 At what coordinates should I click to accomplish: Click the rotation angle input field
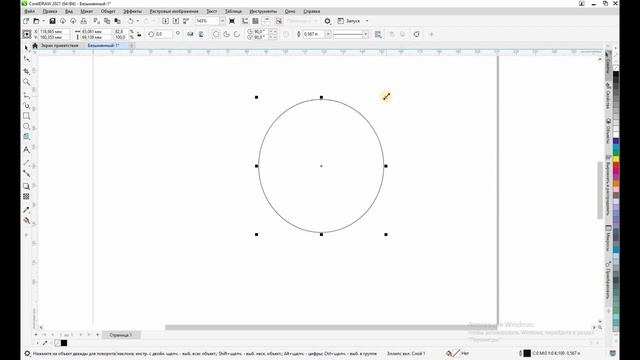[164, 34]
